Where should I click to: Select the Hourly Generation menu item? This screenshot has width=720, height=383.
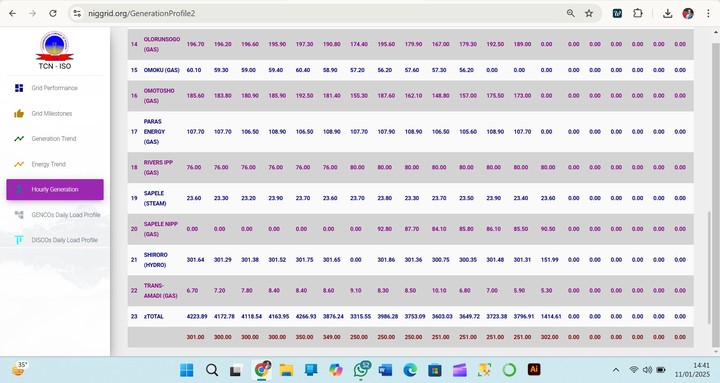(x=55, y=190)
